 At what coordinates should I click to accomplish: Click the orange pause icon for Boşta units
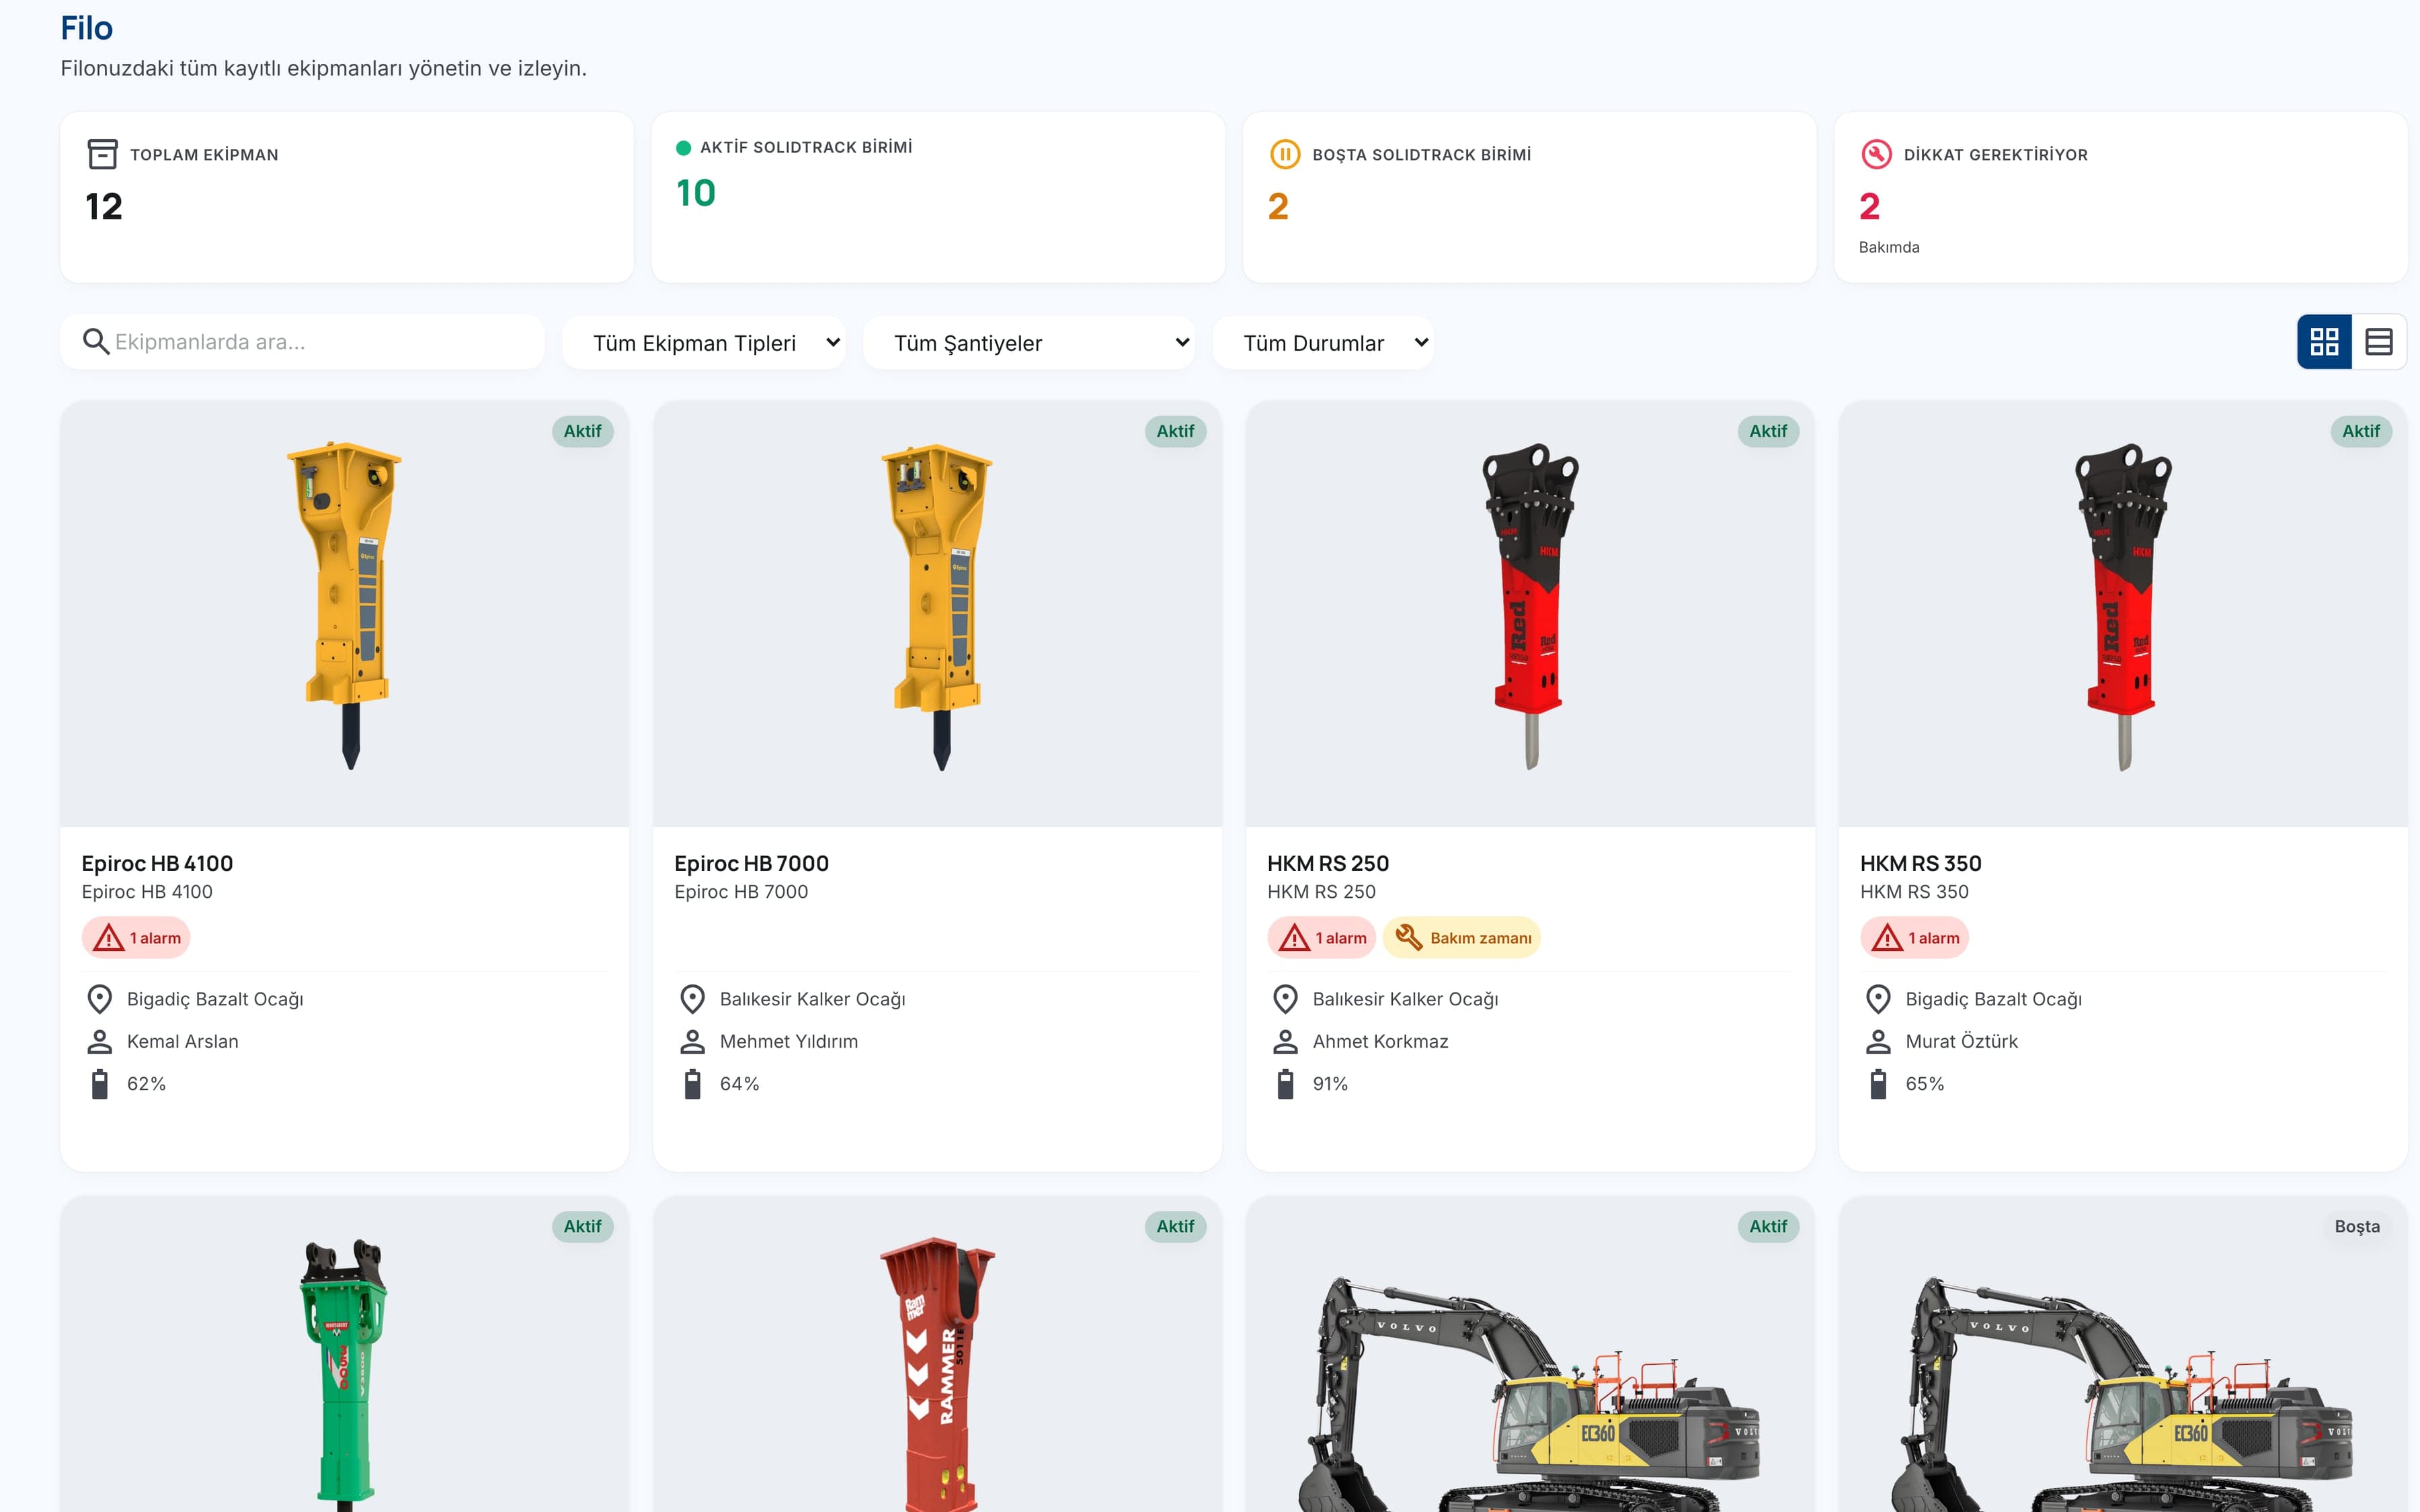[1284, 154]
